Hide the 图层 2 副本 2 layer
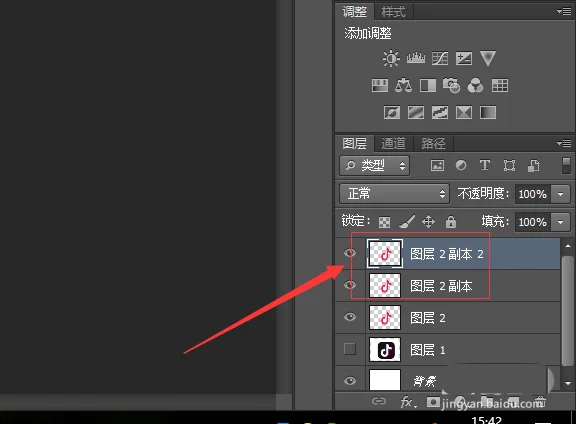The height and width of the screenshot is (424, 576). (350, 253)
